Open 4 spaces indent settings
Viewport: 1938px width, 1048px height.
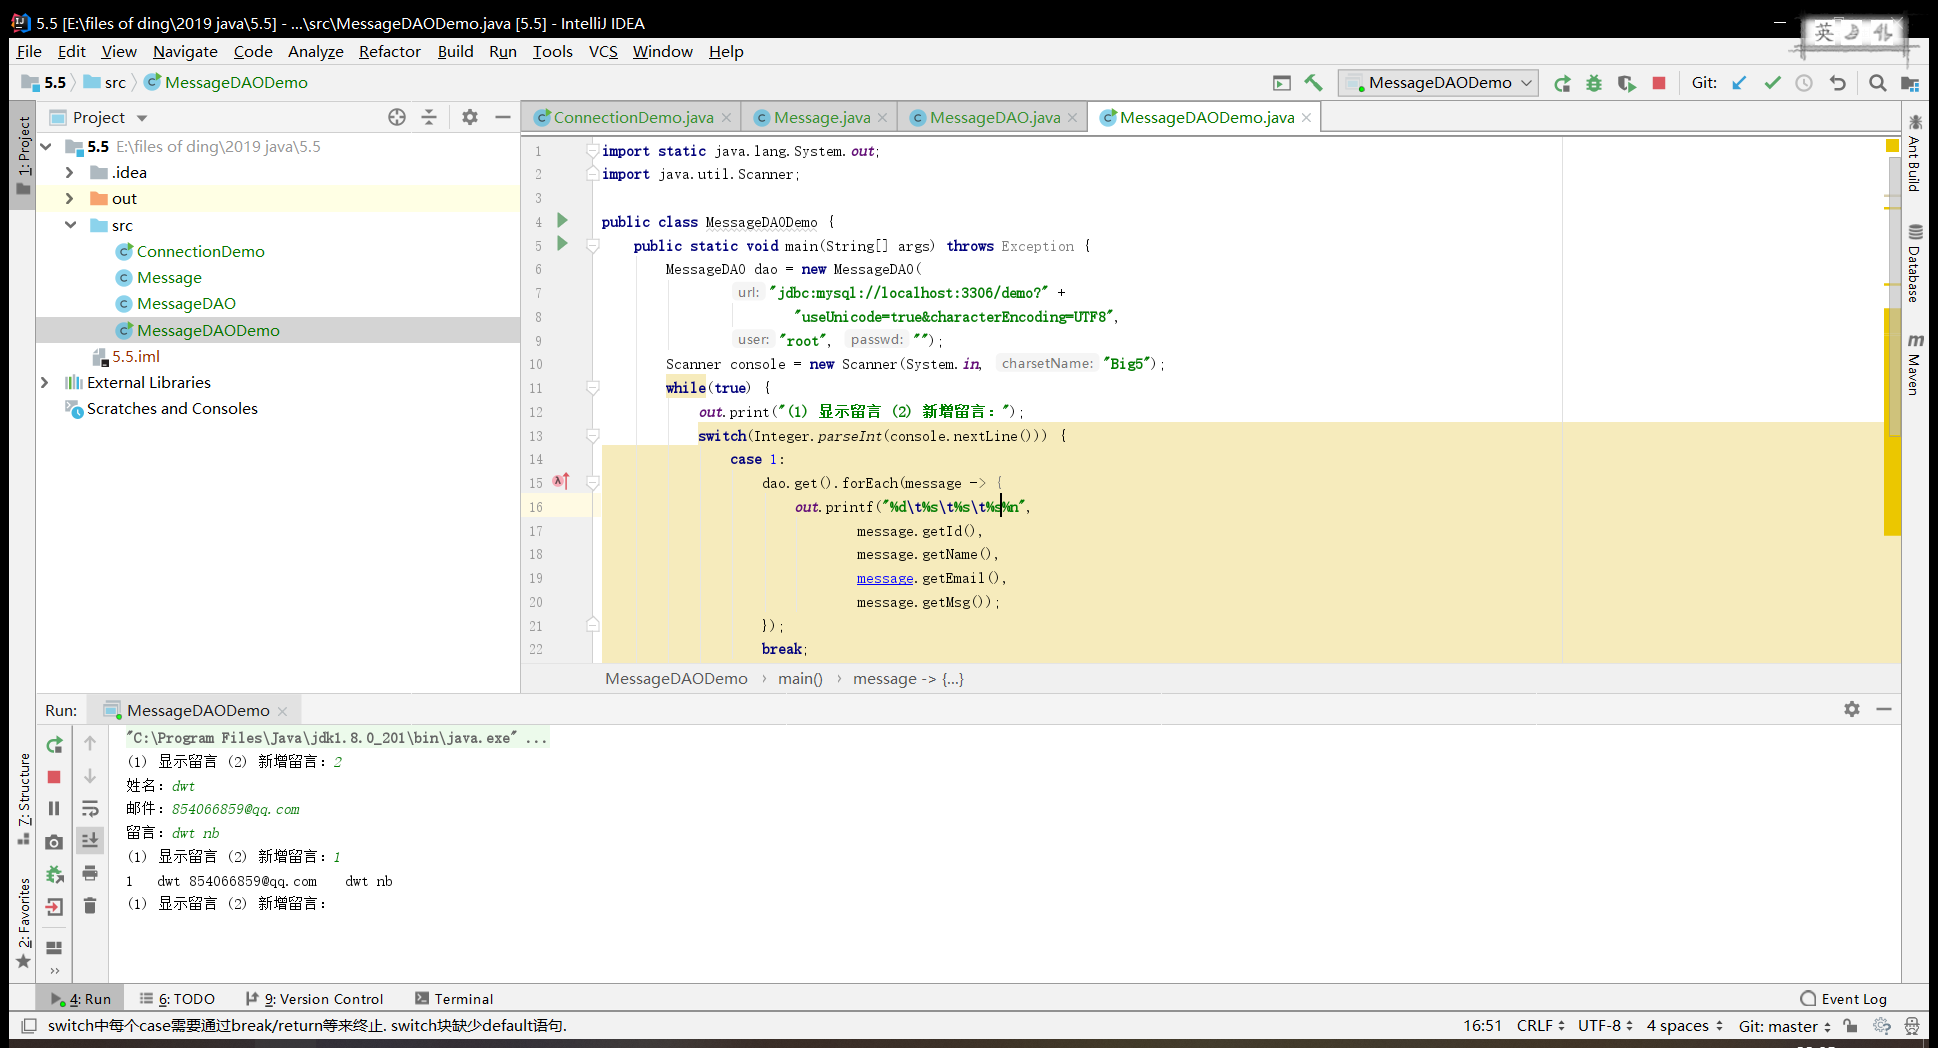click(x=1685, y=1026)
